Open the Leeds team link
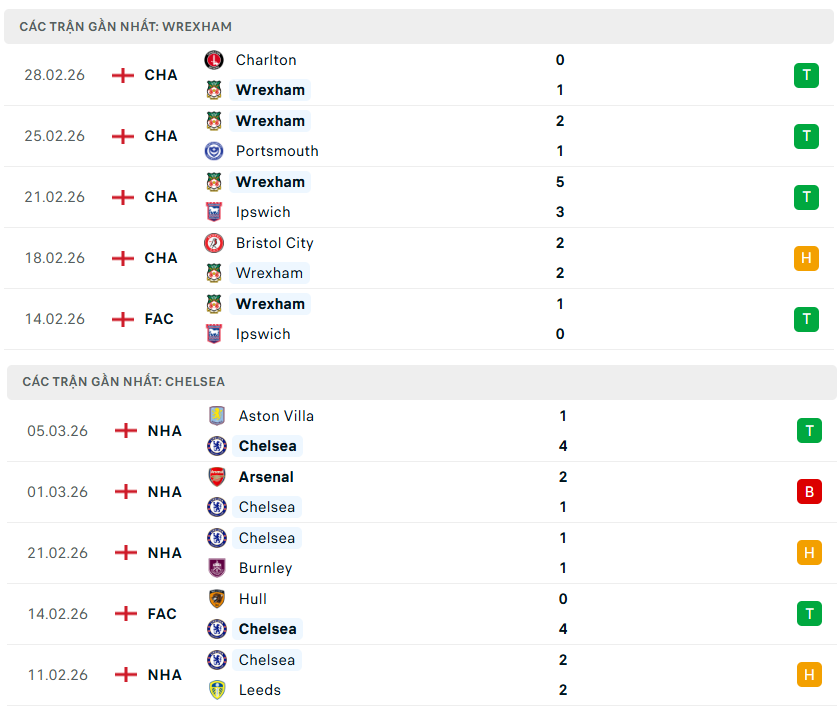 coord(260,690)
